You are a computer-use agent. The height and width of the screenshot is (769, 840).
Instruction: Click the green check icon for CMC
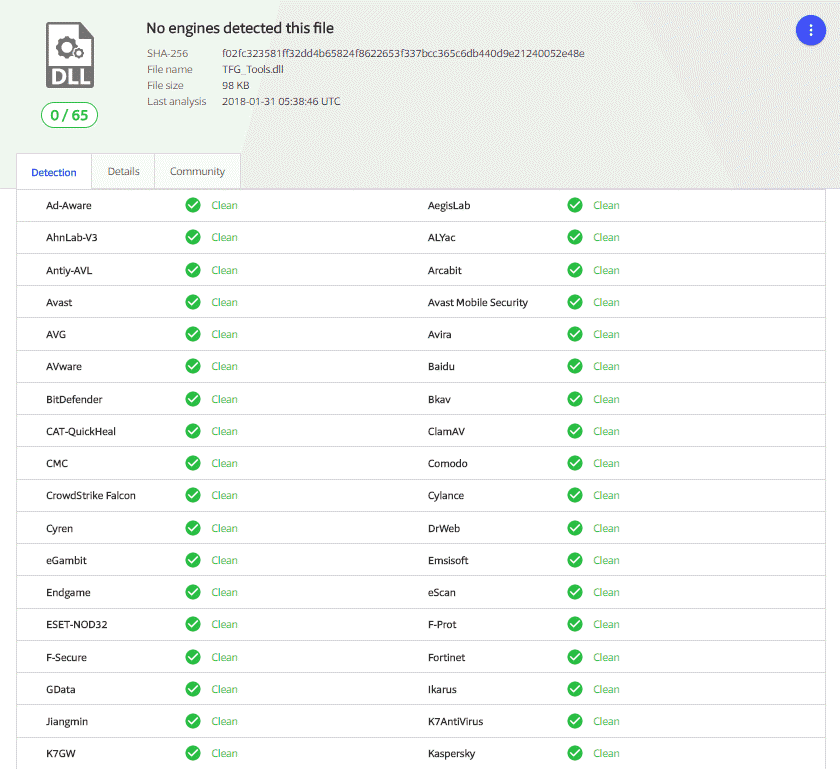tap(193, 464)
